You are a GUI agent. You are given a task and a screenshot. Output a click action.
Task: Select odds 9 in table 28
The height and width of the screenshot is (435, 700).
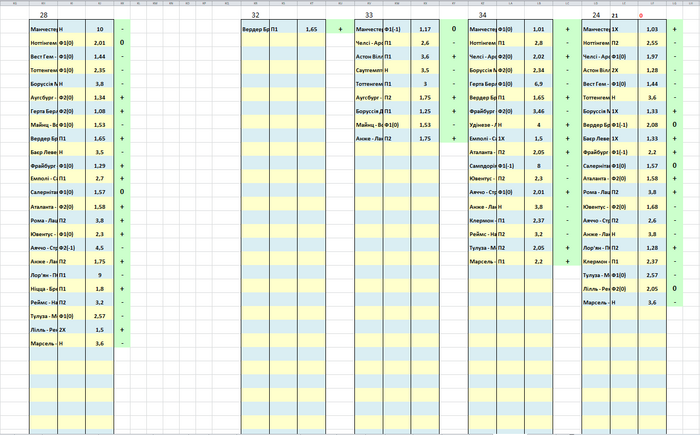100,275
